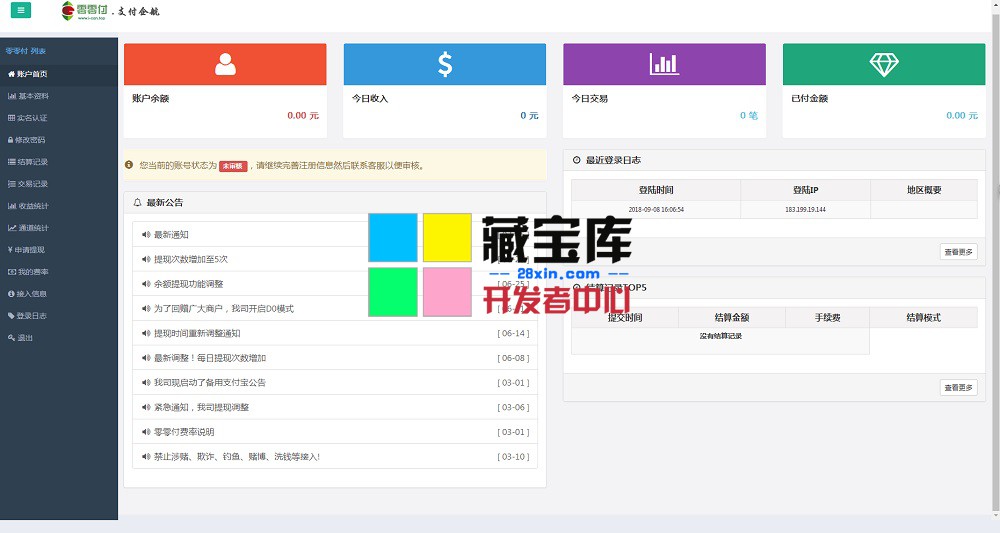This screenshot has height=533, width=1000.
Task: Open announcement 提现时间重新调整通知
Action: coord(197,333)
